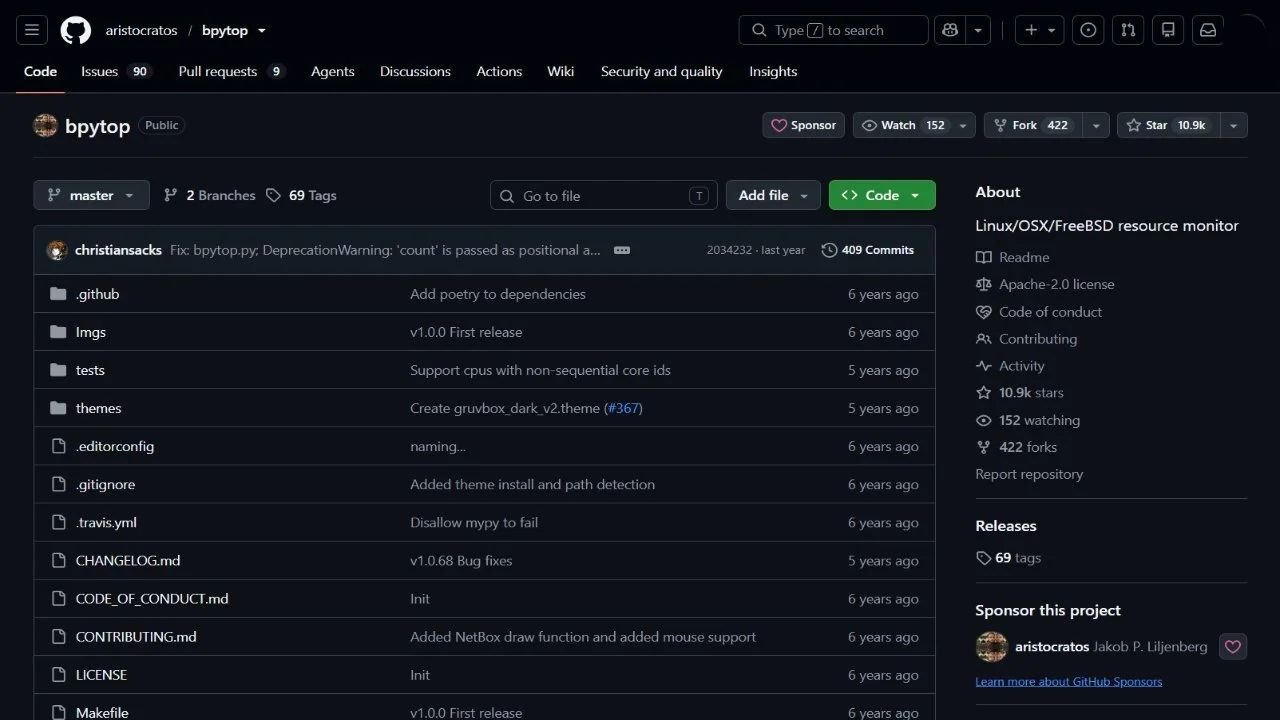Screen dimensions: 1280x720
Task: Fork the bpytop repository
Action: pyautogui.click(x=1034, y=126)
